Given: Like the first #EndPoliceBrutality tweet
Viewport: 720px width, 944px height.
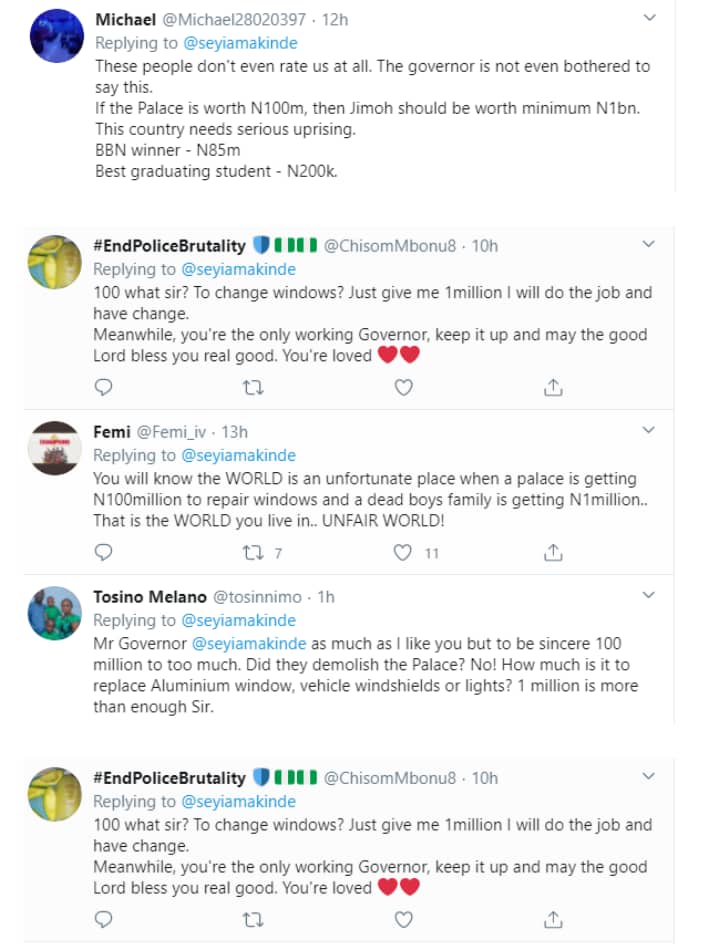Looking at the screenshot, I should click(403, 387).
